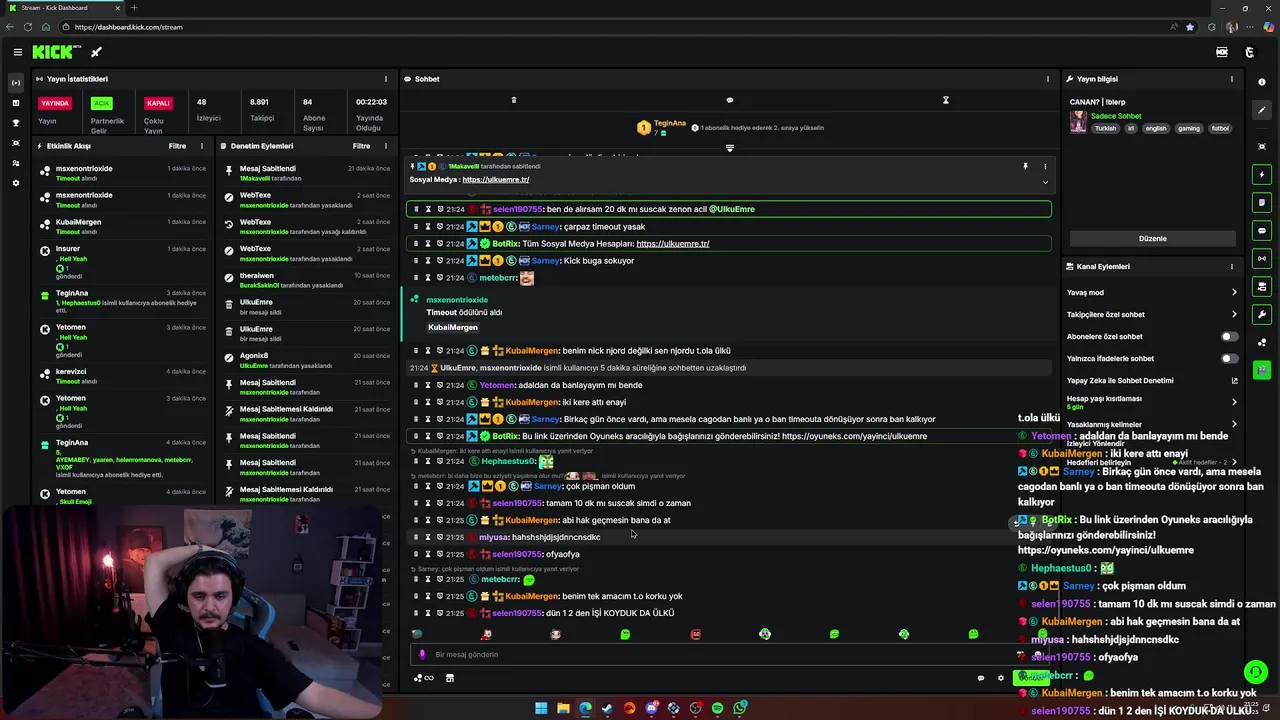The height and width of the screenshot is (720, 1280).
Task: Open a new browser tab
Action: click(134, 8)
